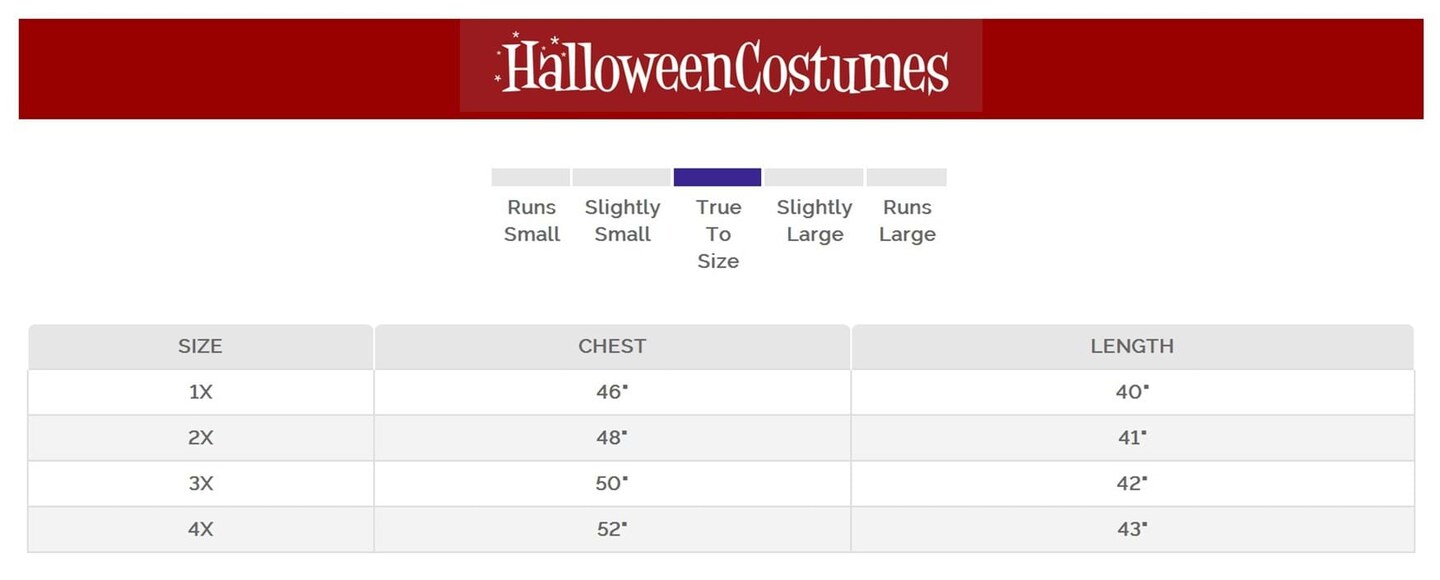The height and width of the screenshot is (580, 1440).
Task: Click the 41" length measurement cell
Action: (x=1132, y=438)
